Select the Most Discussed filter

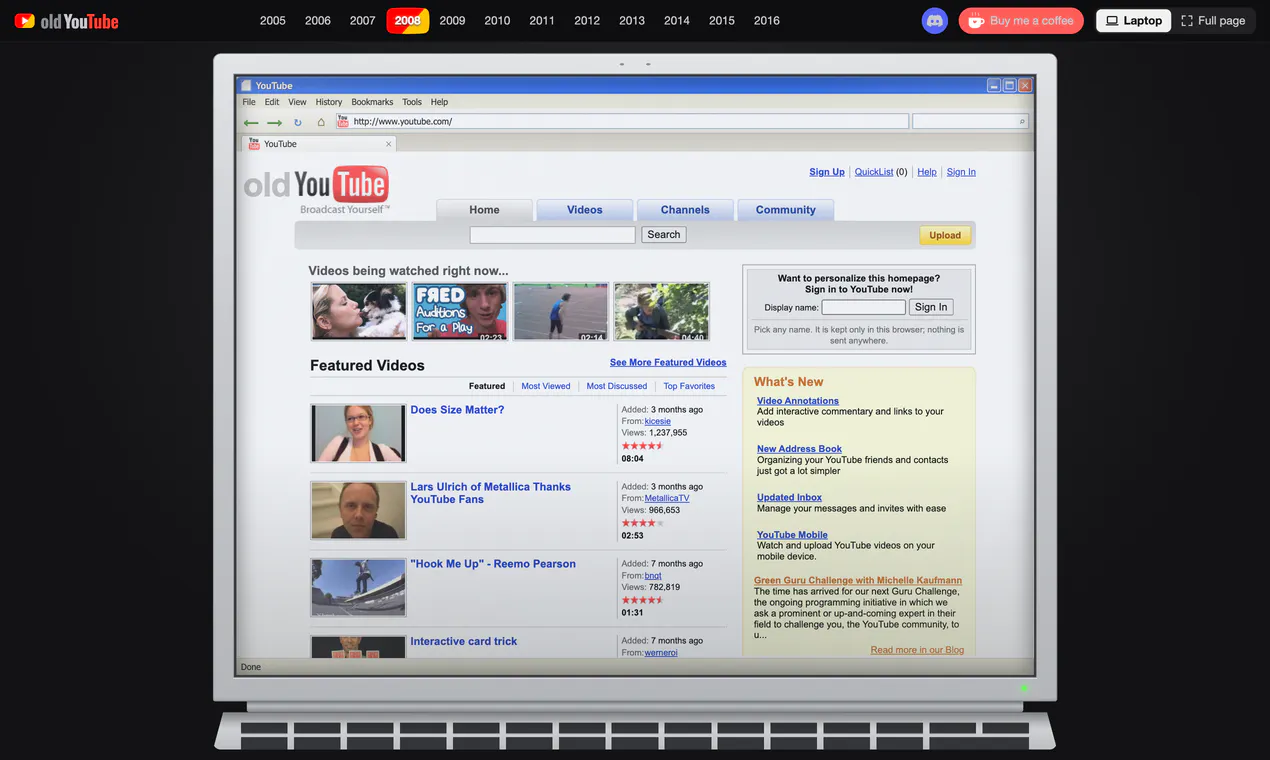pyautogui.click(x=617, y=386)
